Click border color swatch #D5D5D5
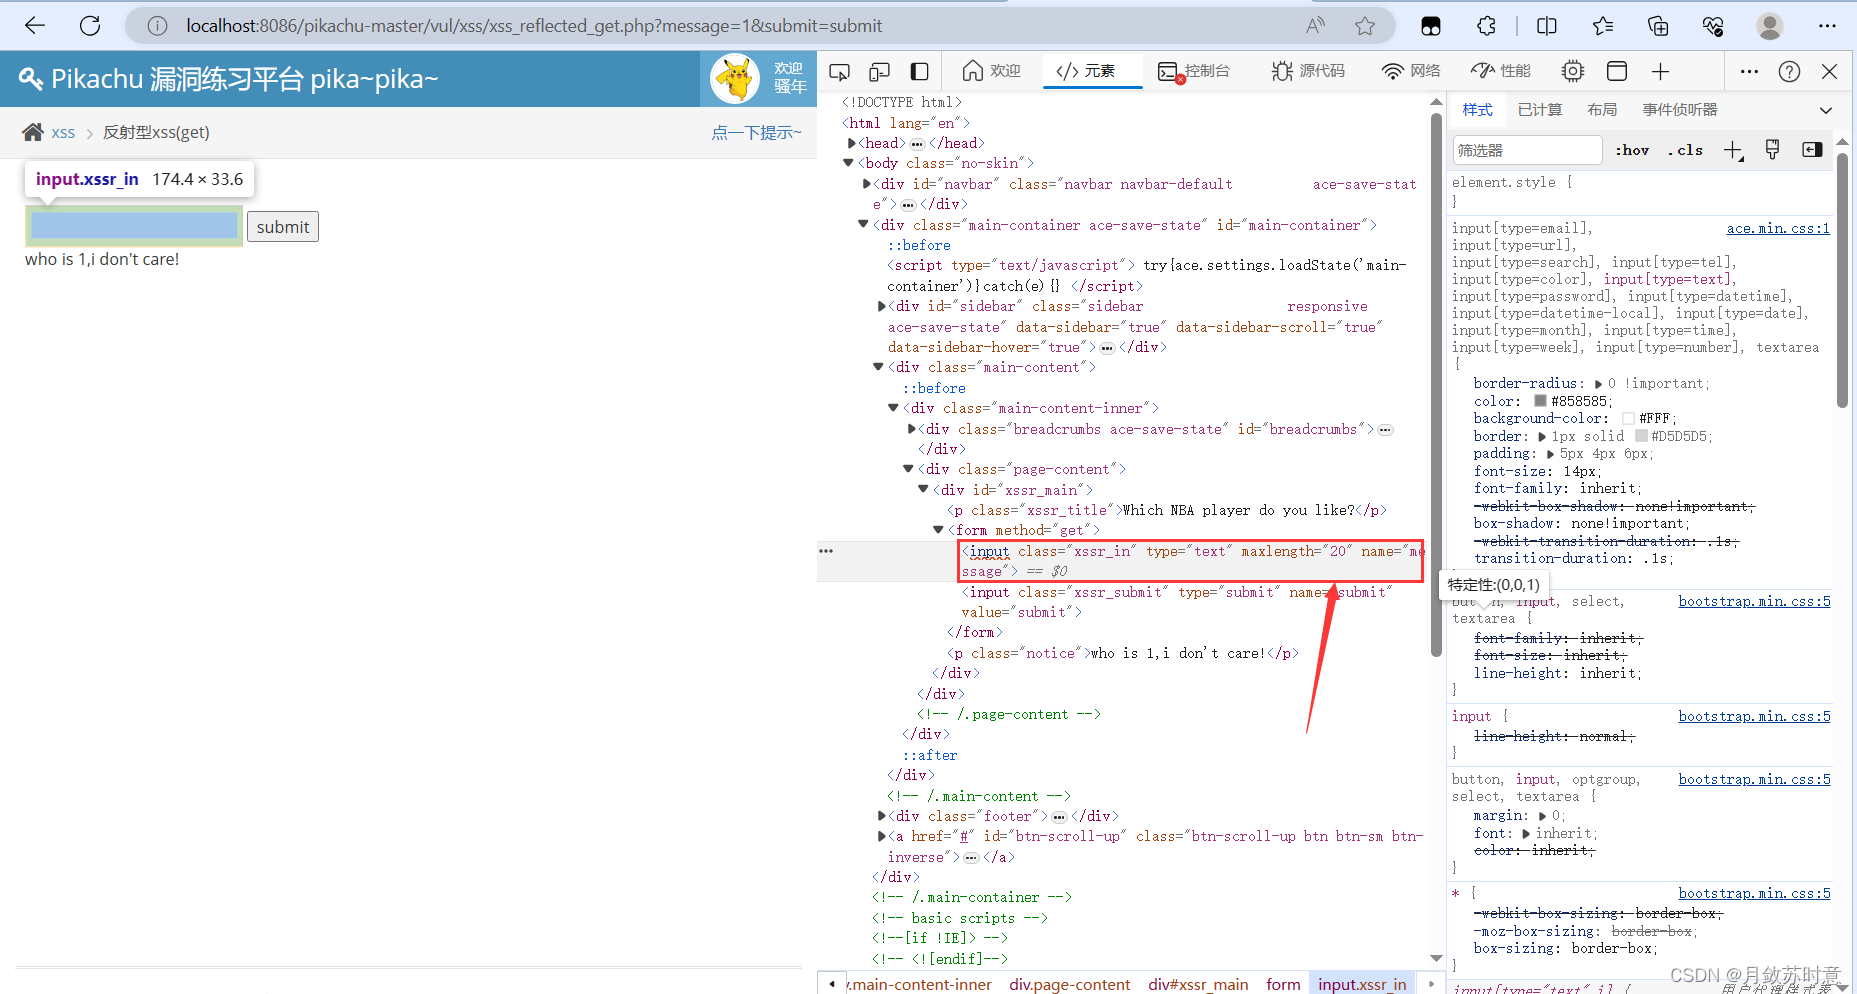This screenshot has height=994, width=1857. 1641,436
